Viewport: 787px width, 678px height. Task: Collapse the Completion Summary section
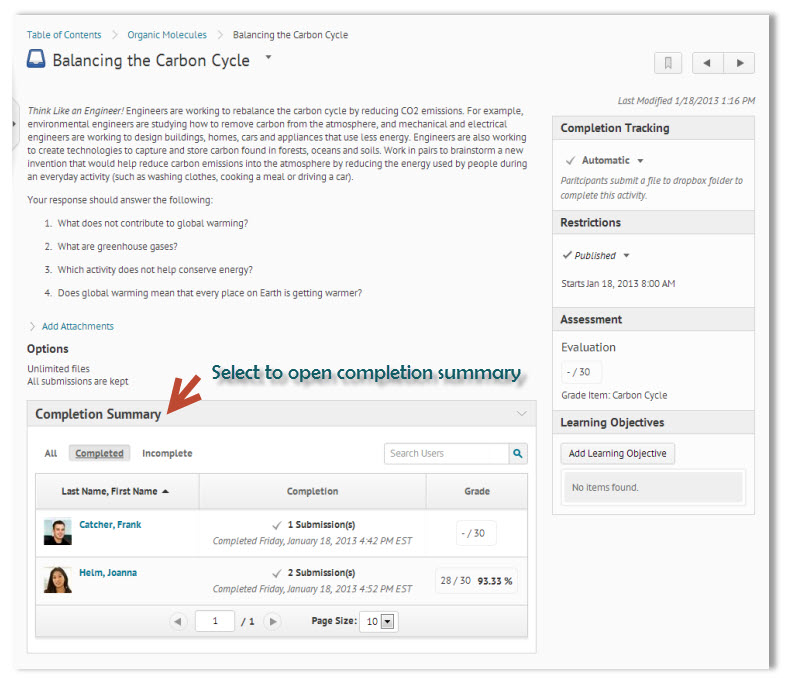pos(520,414)
